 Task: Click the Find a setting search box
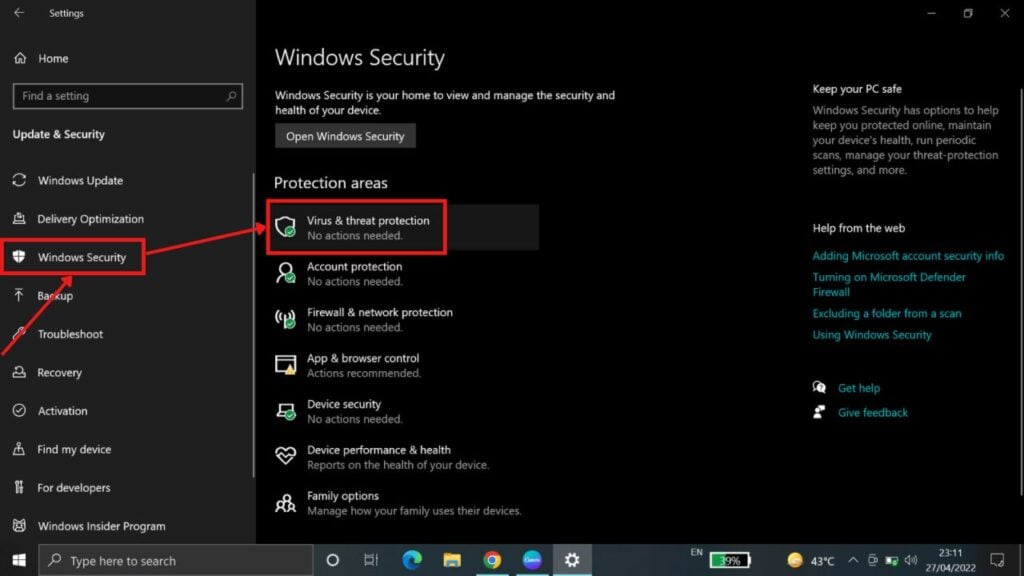tap(127, 96)
